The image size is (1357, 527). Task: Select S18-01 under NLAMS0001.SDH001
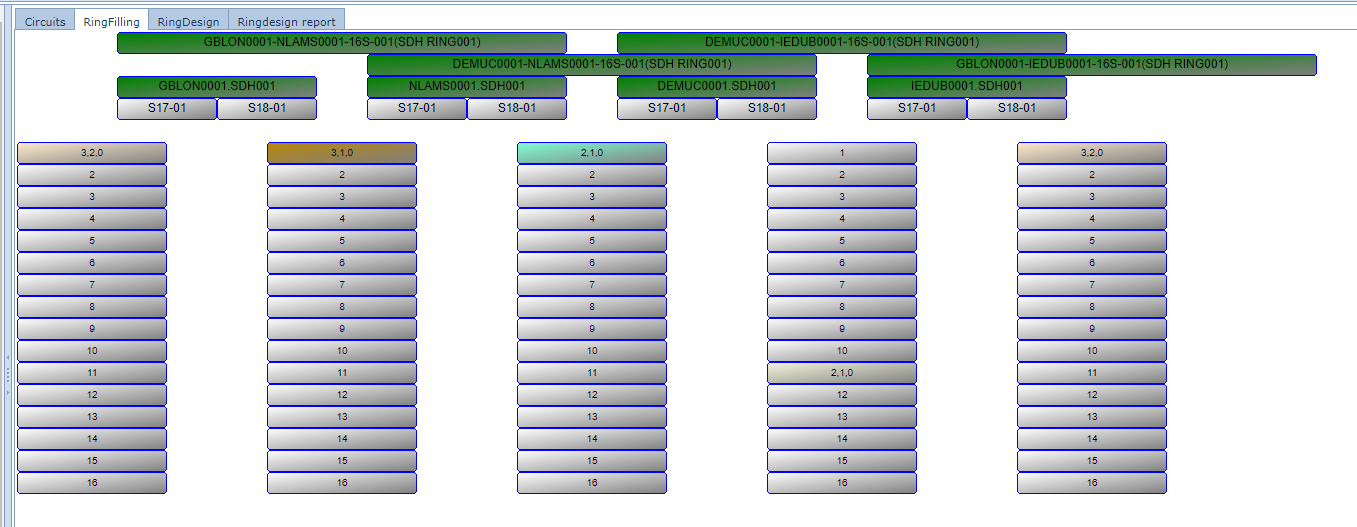[x=516, y=109]
